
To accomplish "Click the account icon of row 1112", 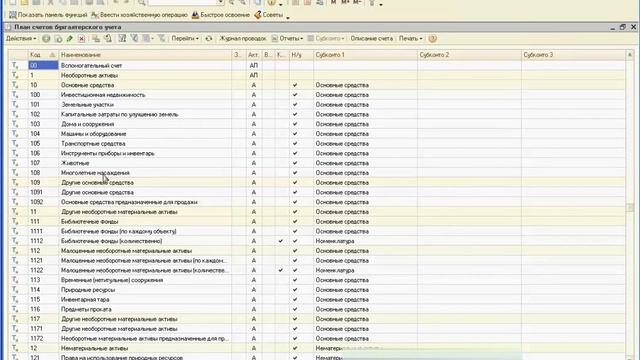I will coord(15,241).
